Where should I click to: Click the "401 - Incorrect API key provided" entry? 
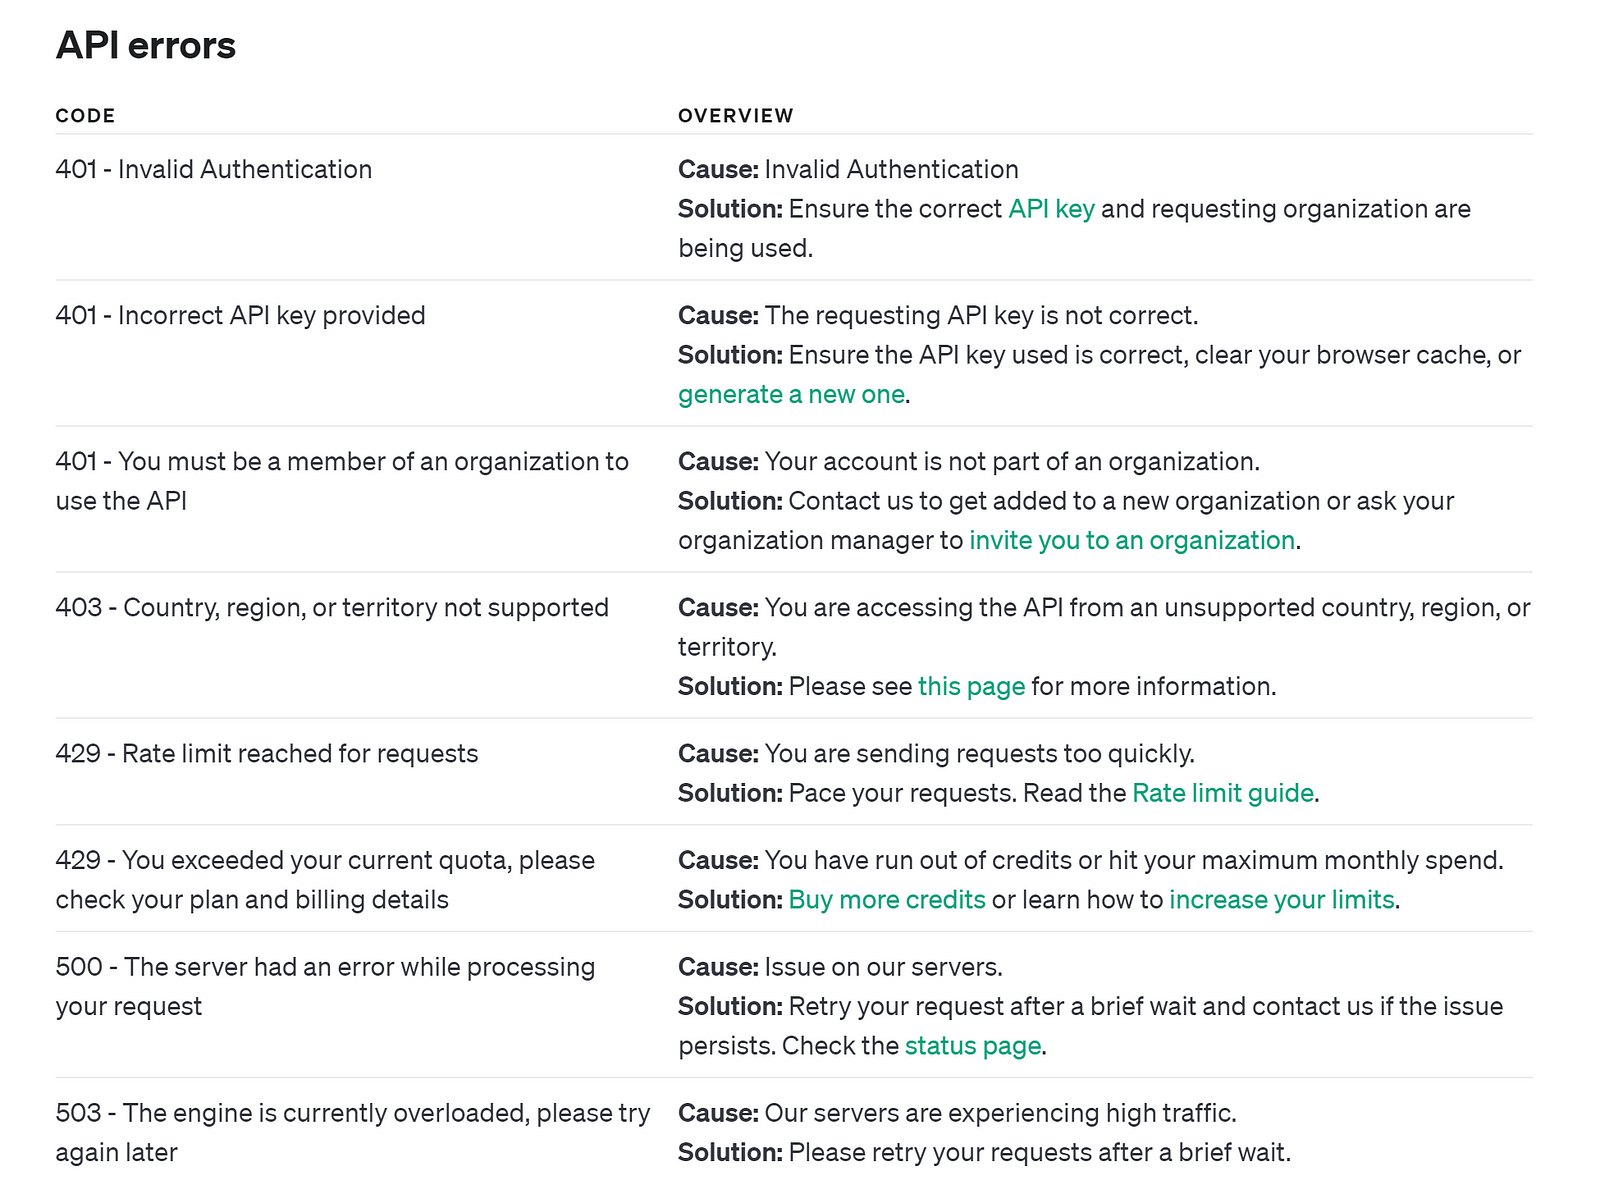point(240,316)
